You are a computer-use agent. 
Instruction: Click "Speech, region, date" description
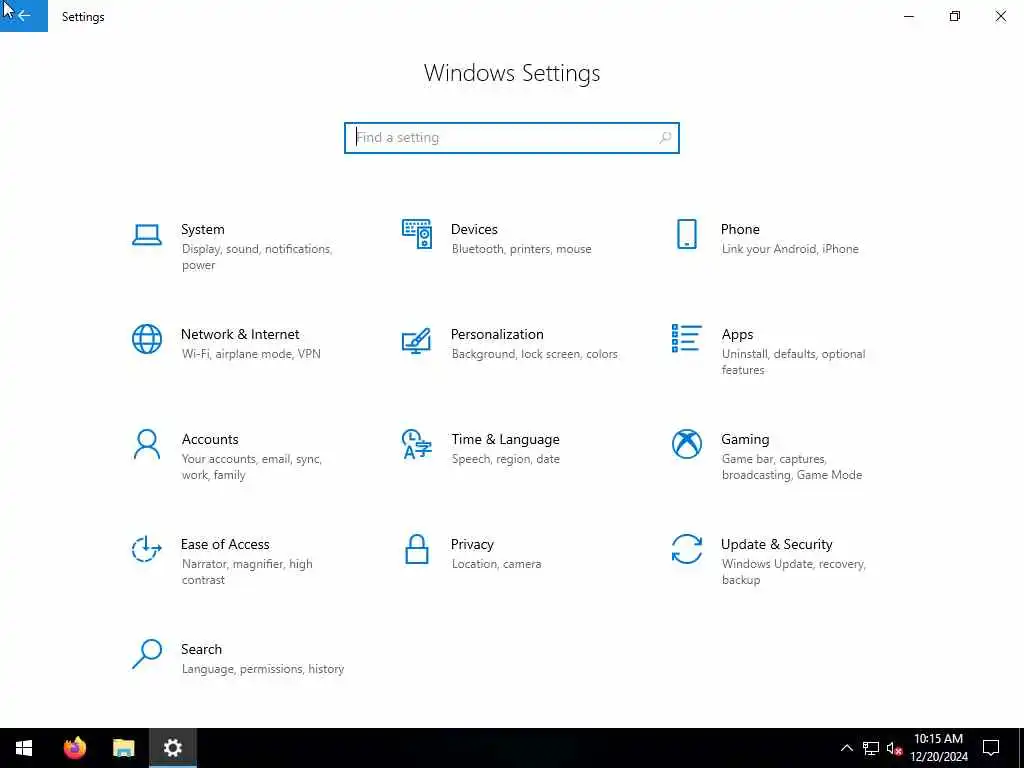coord(505,459)
